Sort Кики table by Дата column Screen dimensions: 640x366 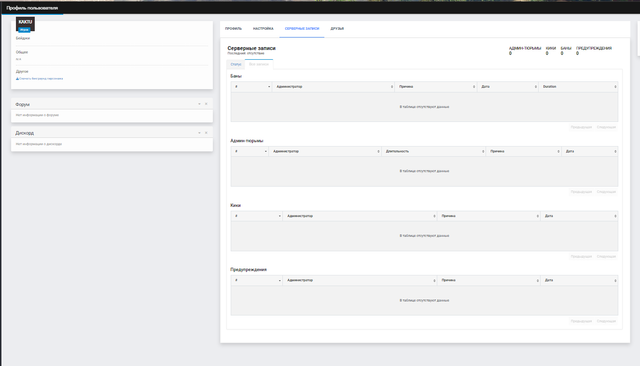pos(580,216)
